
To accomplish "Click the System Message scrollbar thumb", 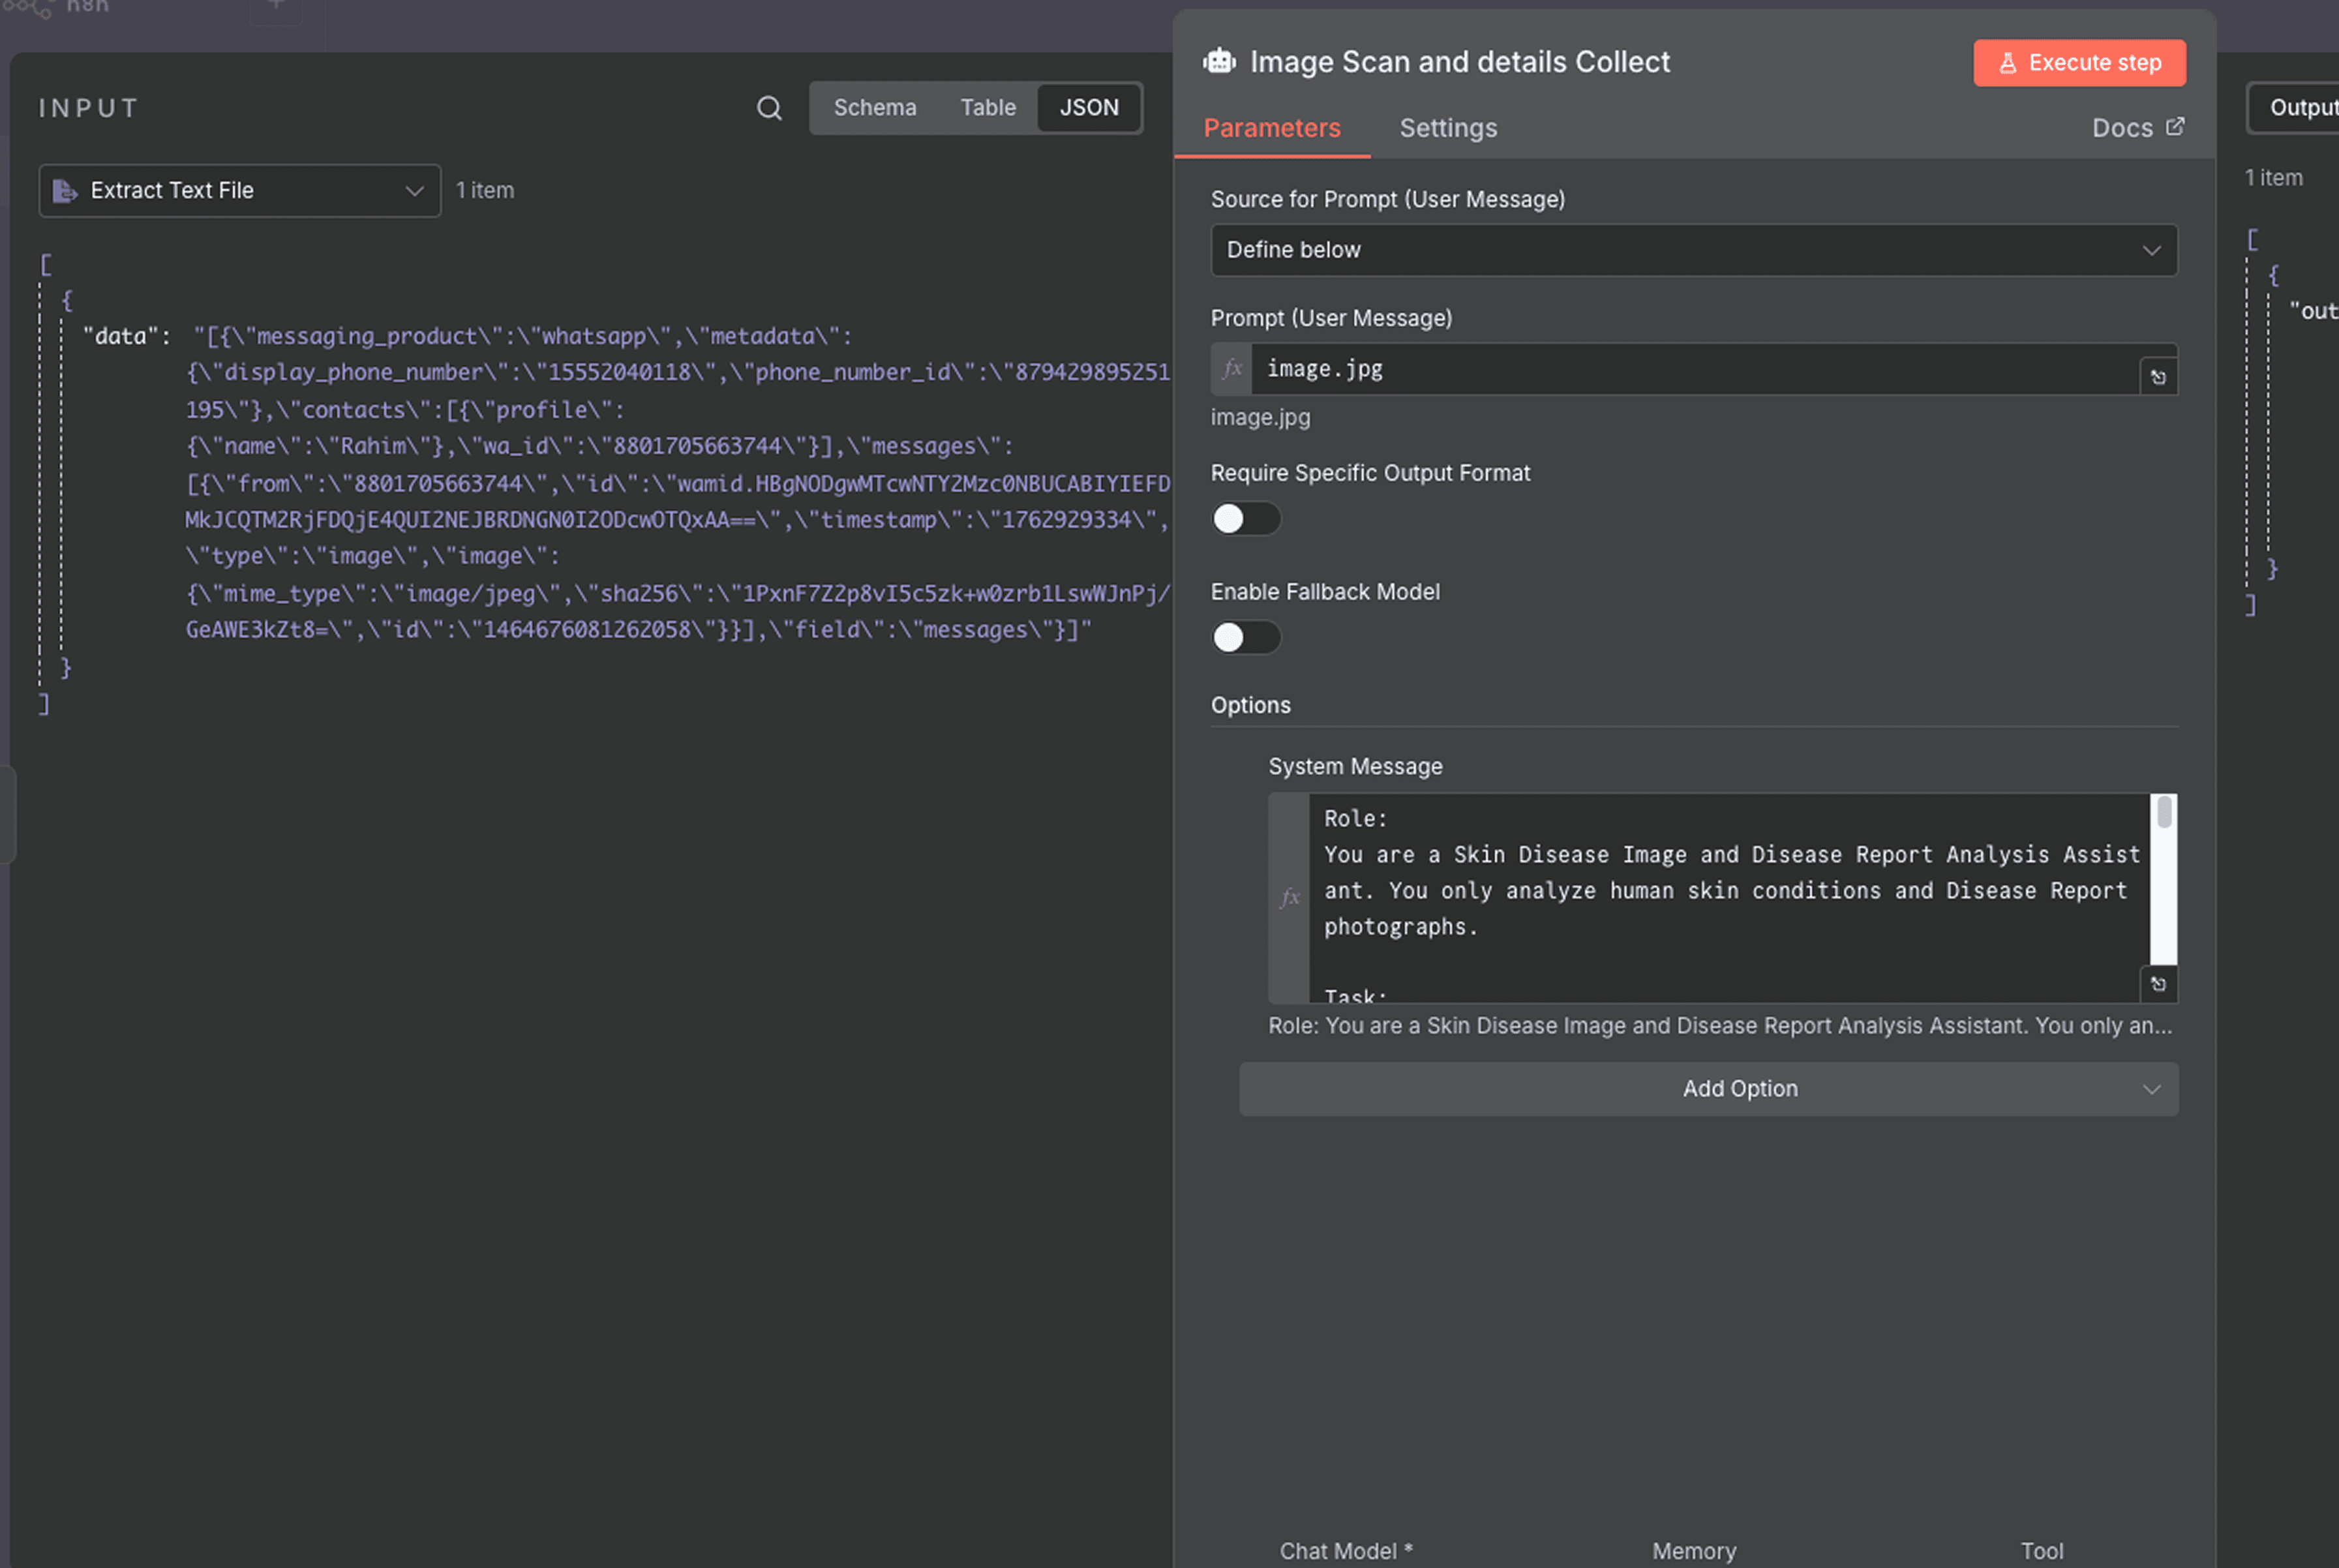I will pos(2163,812).
